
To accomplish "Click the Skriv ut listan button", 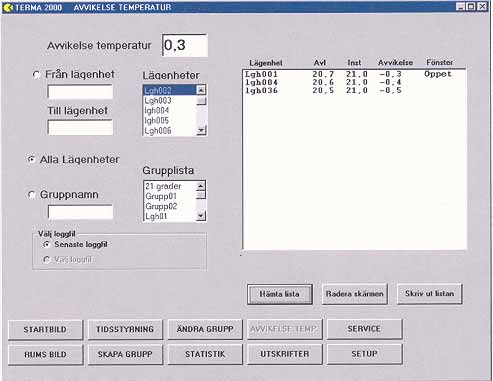I will [x=429, y=293].
